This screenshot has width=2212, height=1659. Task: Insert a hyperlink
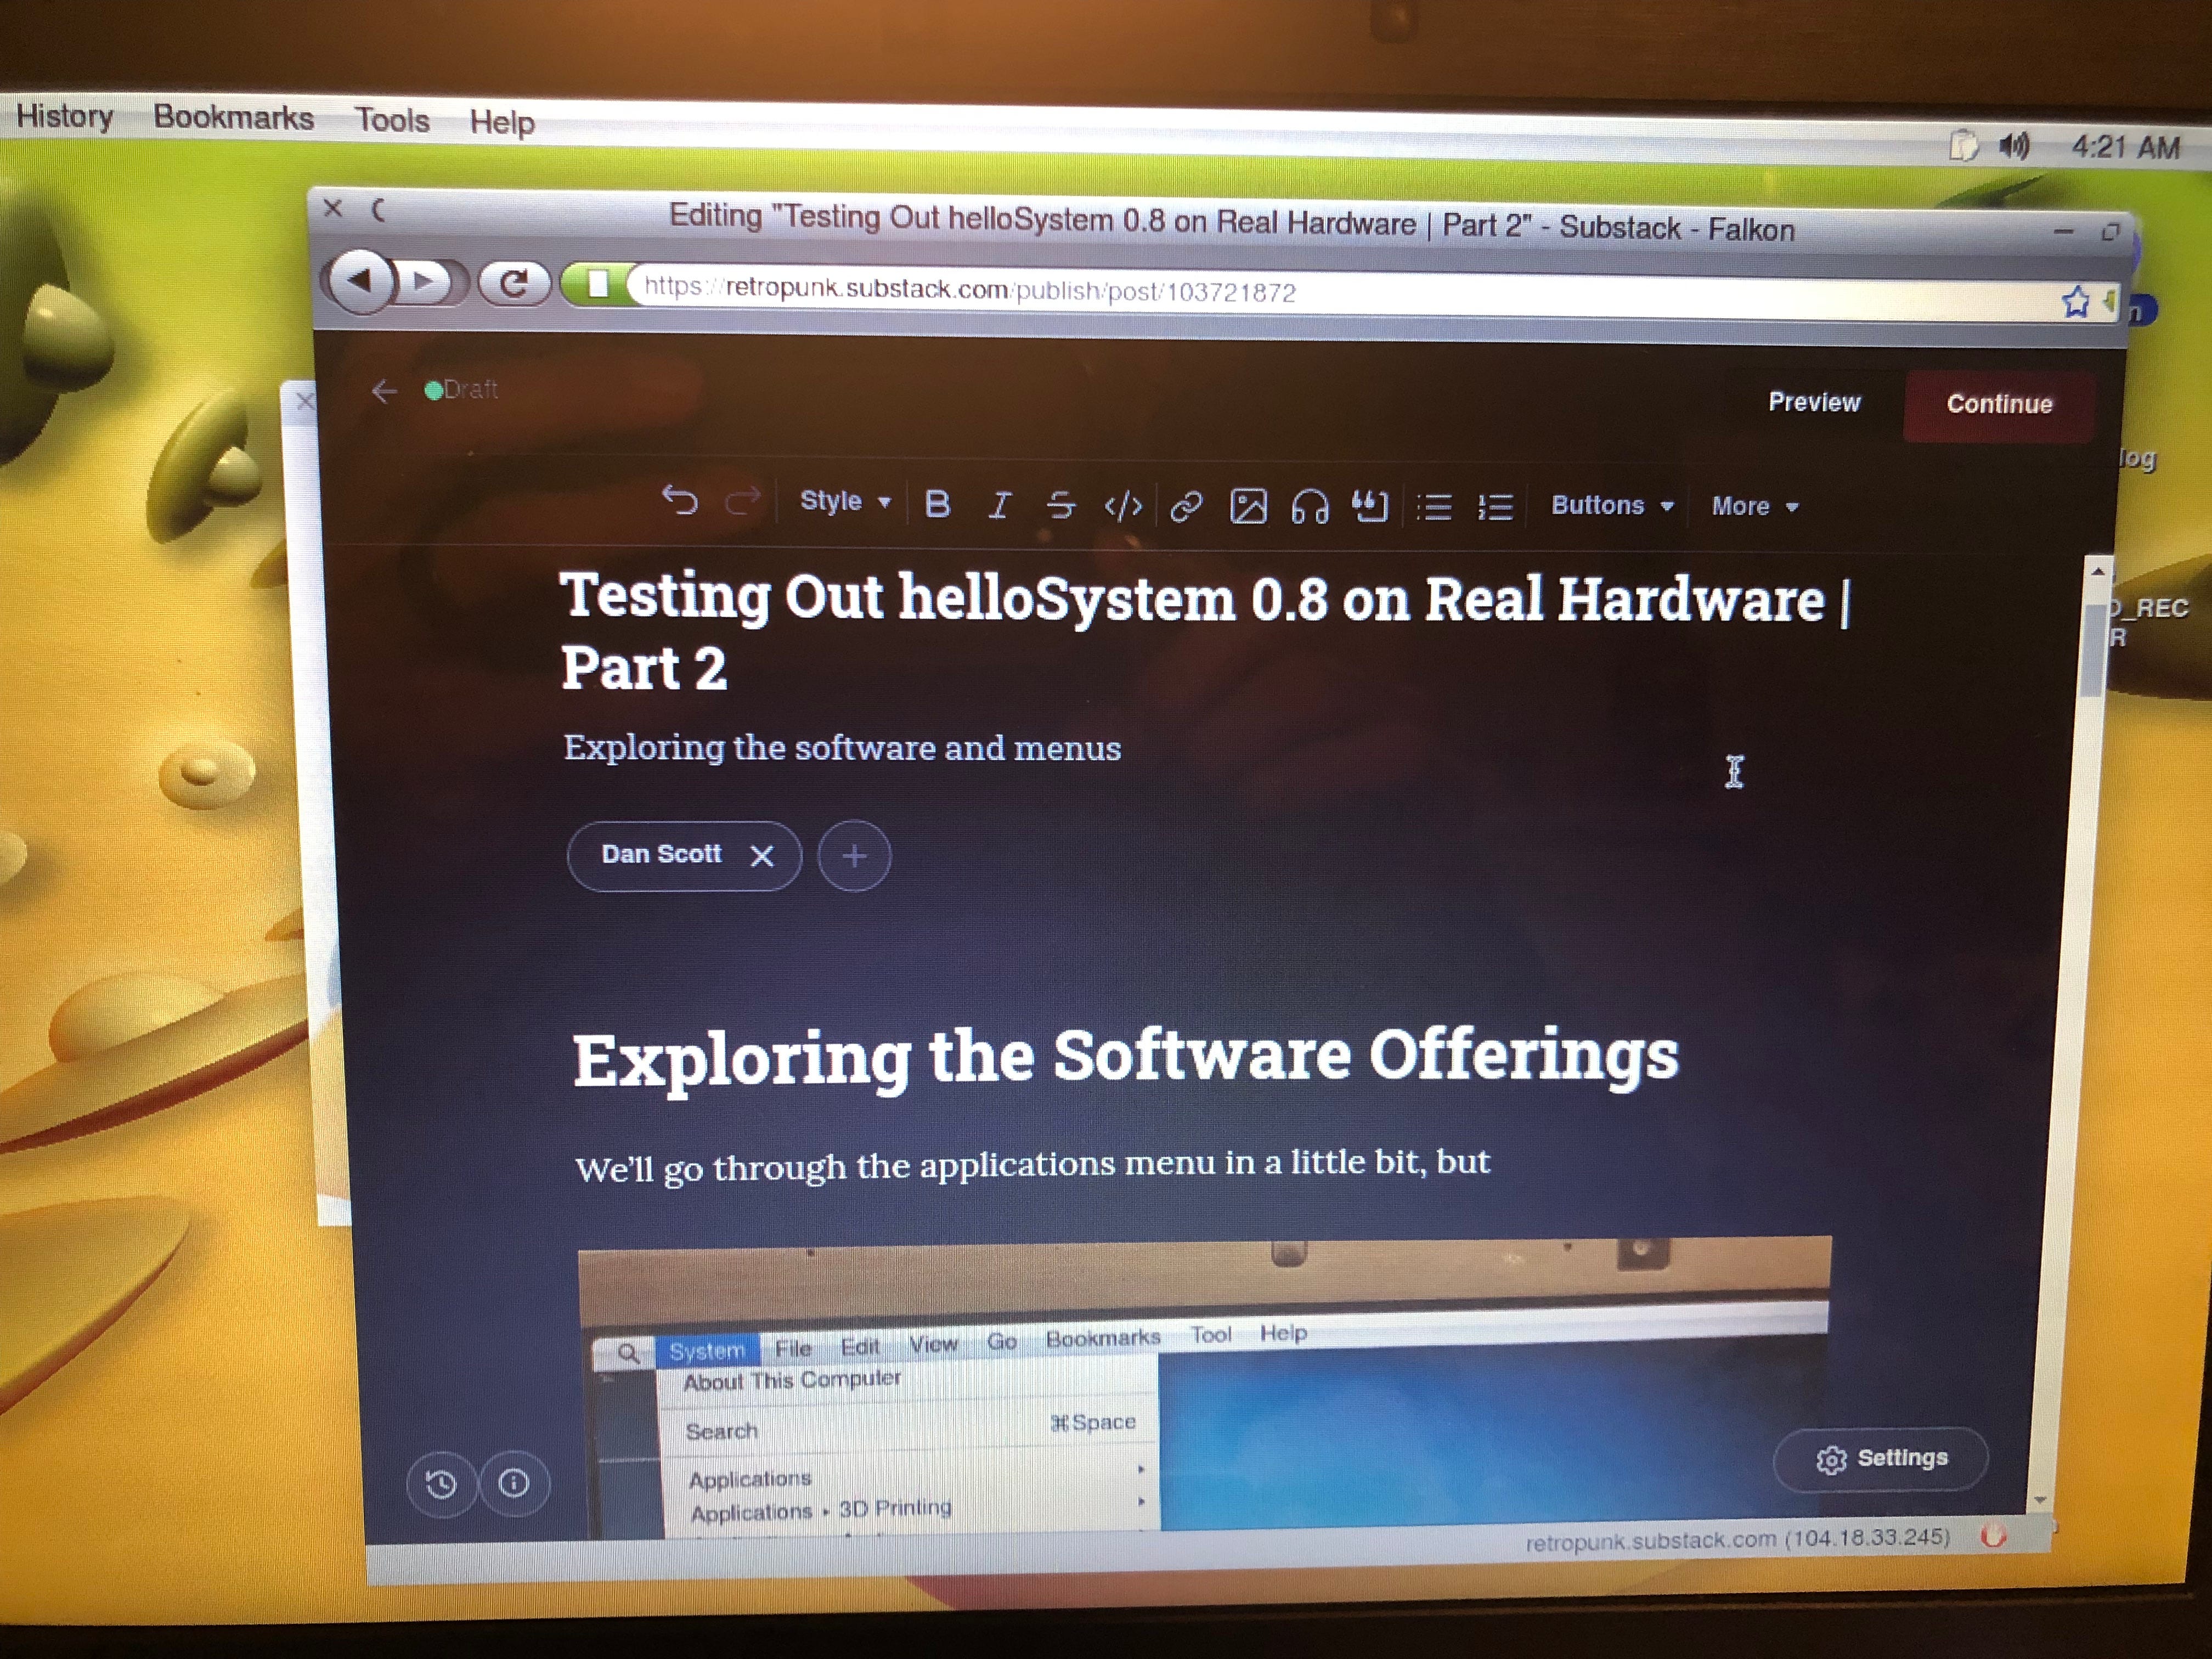1185,507
